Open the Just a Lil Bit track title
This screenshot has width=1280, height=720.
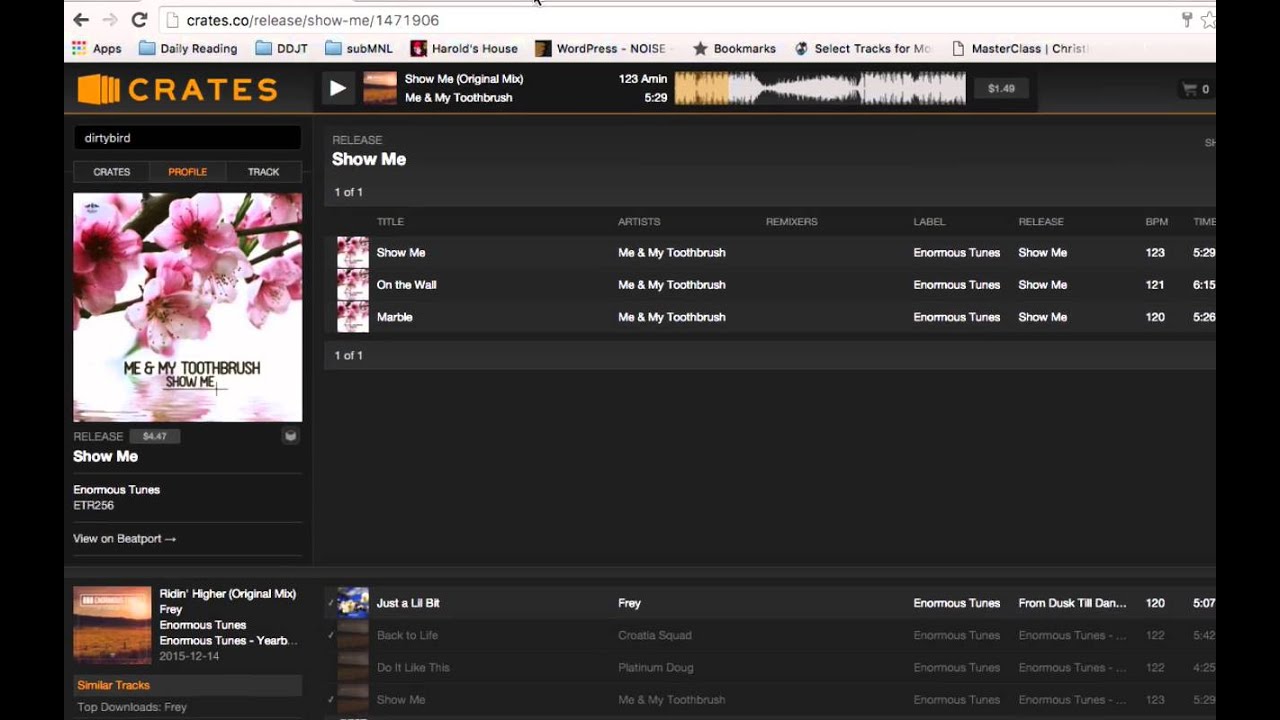[x=407, y=603]
